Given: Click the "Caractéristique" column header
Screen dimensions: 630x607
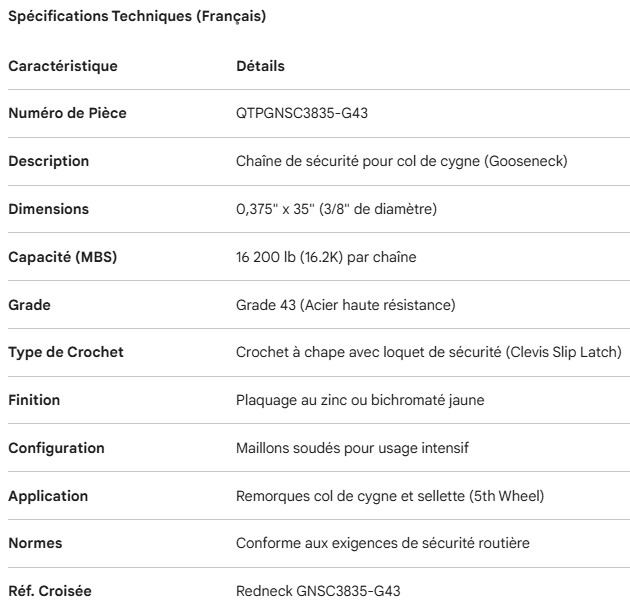Looking at the screenshot, I should click(63, 66).
